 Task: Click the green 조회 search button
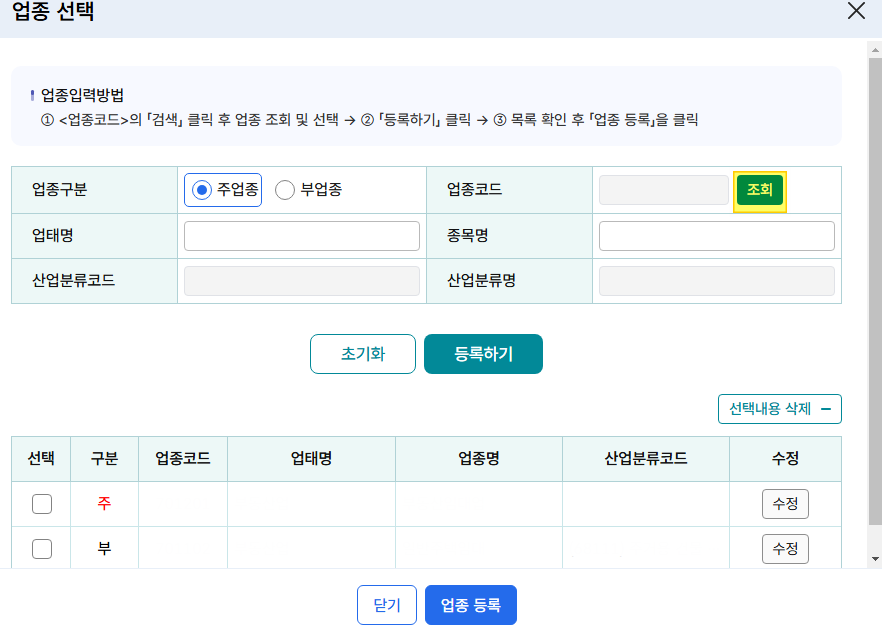pyautogui.click(x=759, y=190)
